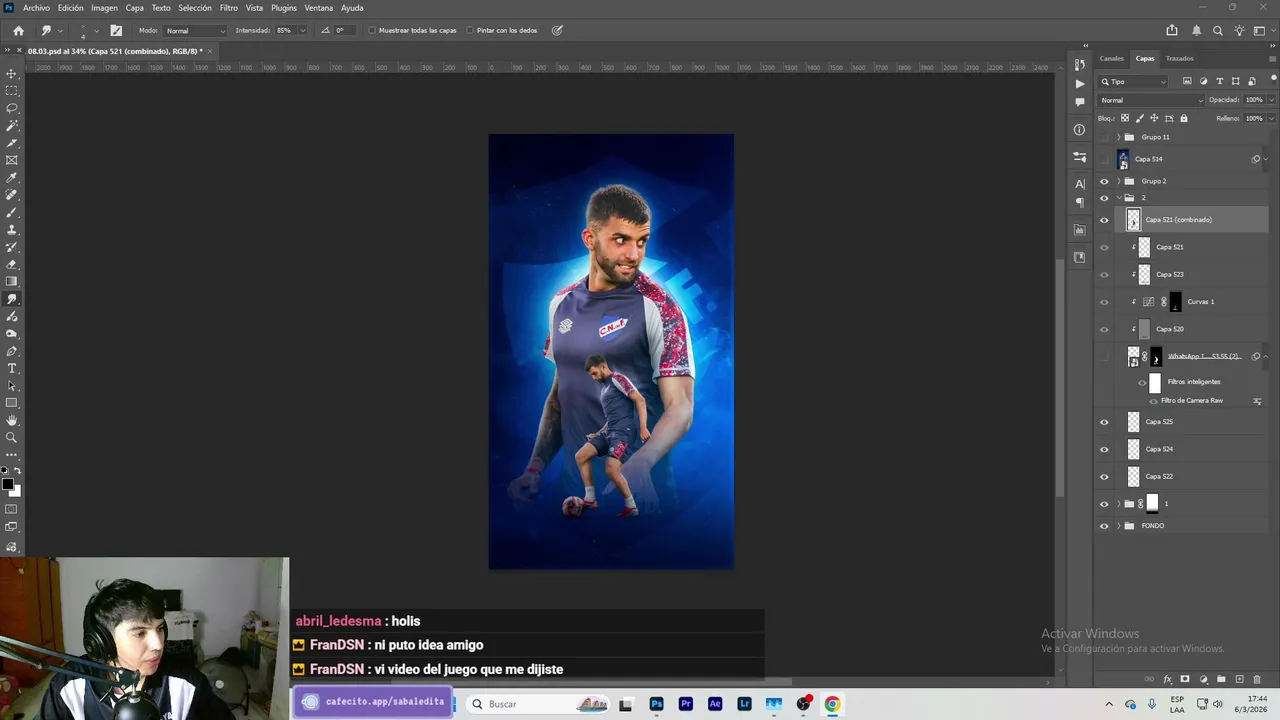Image resolution: width=1280 pixels, height=720 pixels.
Task: Open the Opacidad dropdown arrow
Action: pos(1271,100)
